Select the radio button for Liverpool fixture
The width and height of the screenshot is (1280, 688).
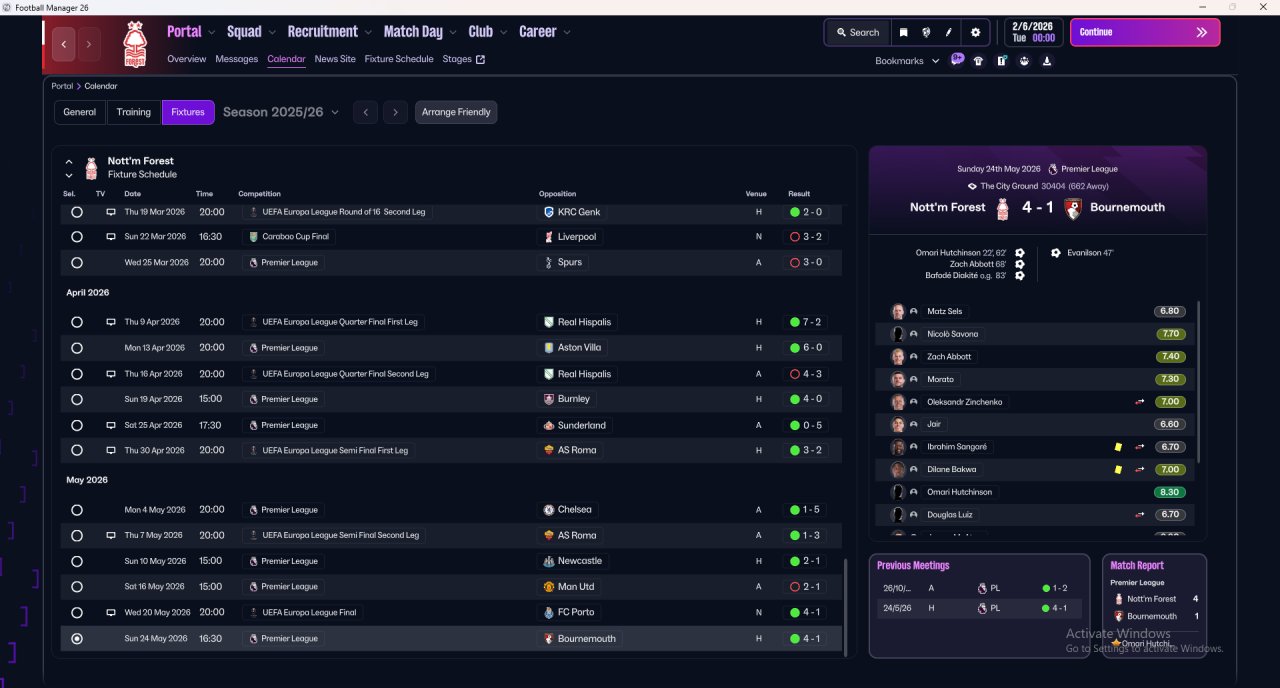click(77, 237)
